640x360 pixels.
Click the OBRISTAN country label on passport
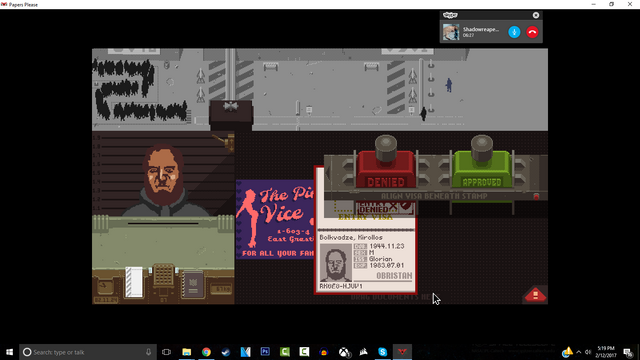click(x=394, y=276)
